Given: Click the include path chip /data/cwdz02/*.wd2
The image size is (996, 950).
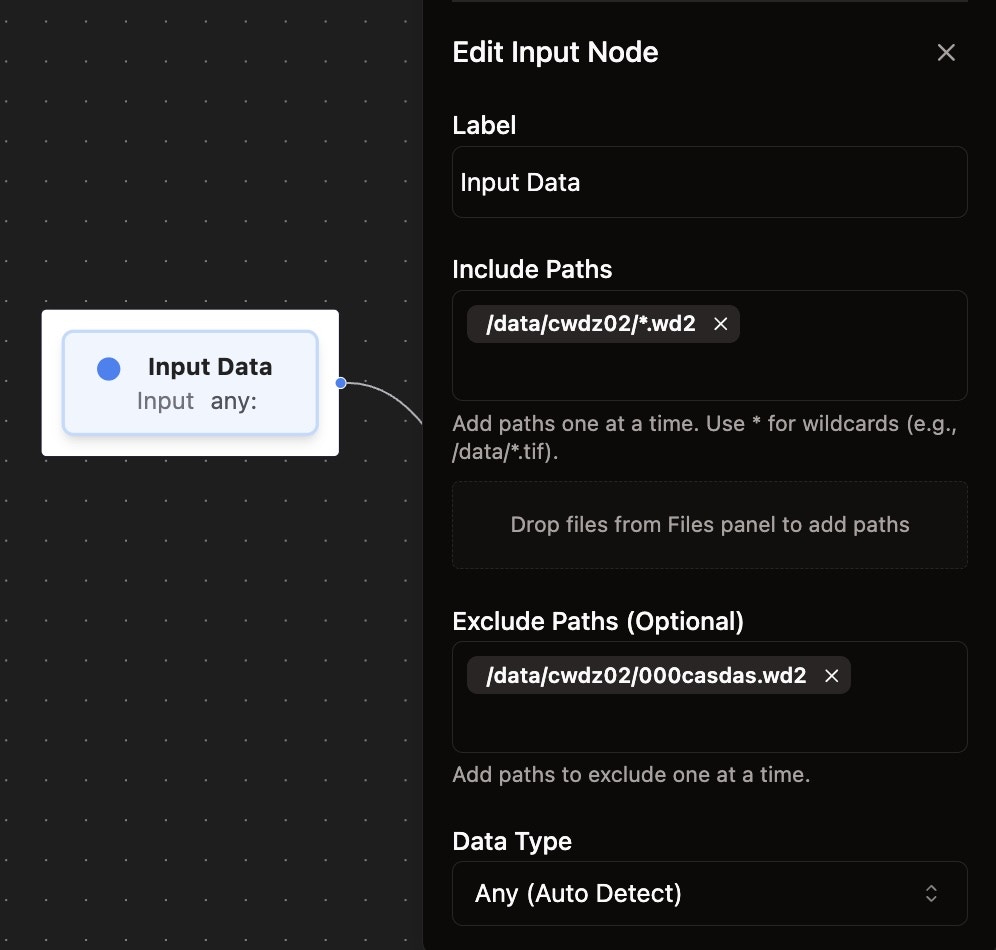Looking at the screenshot, I should 595,323.
